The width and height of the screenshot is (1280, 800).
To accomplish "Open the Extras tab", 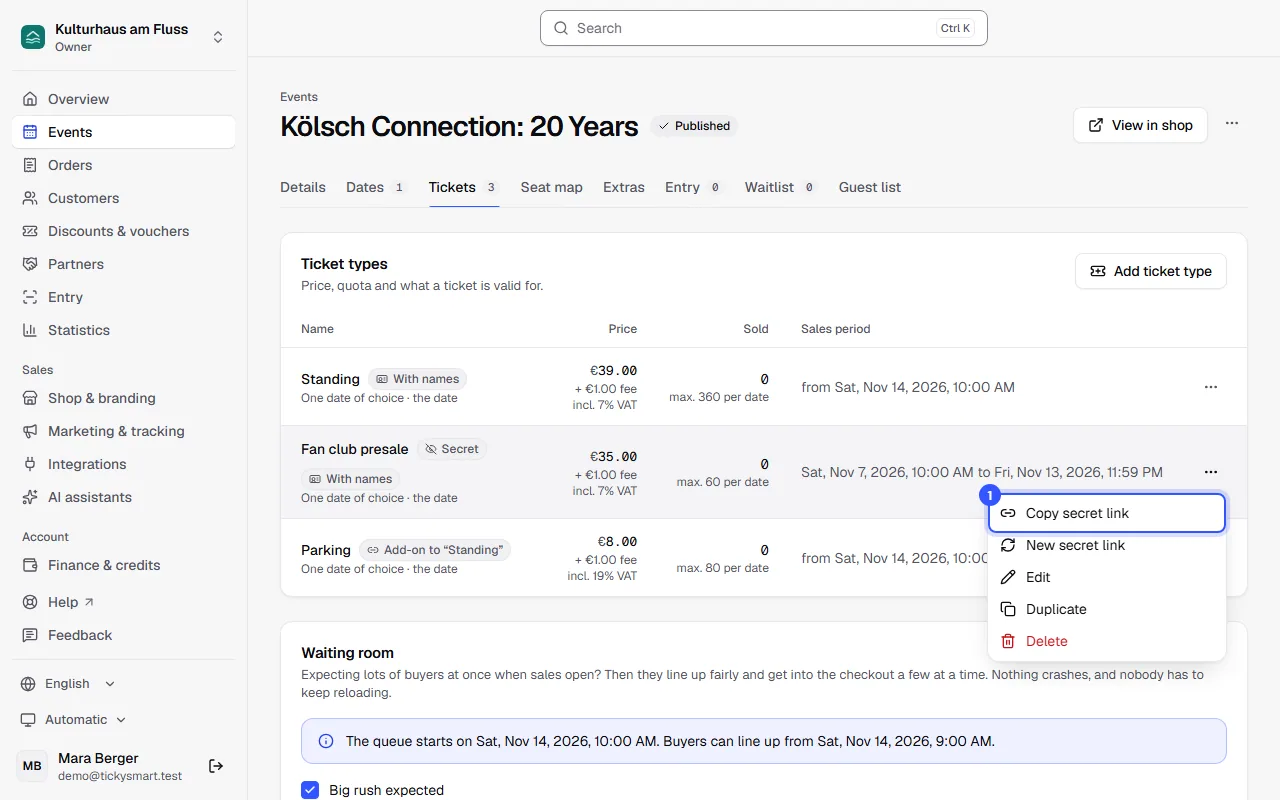I will [x=624, y=187].
